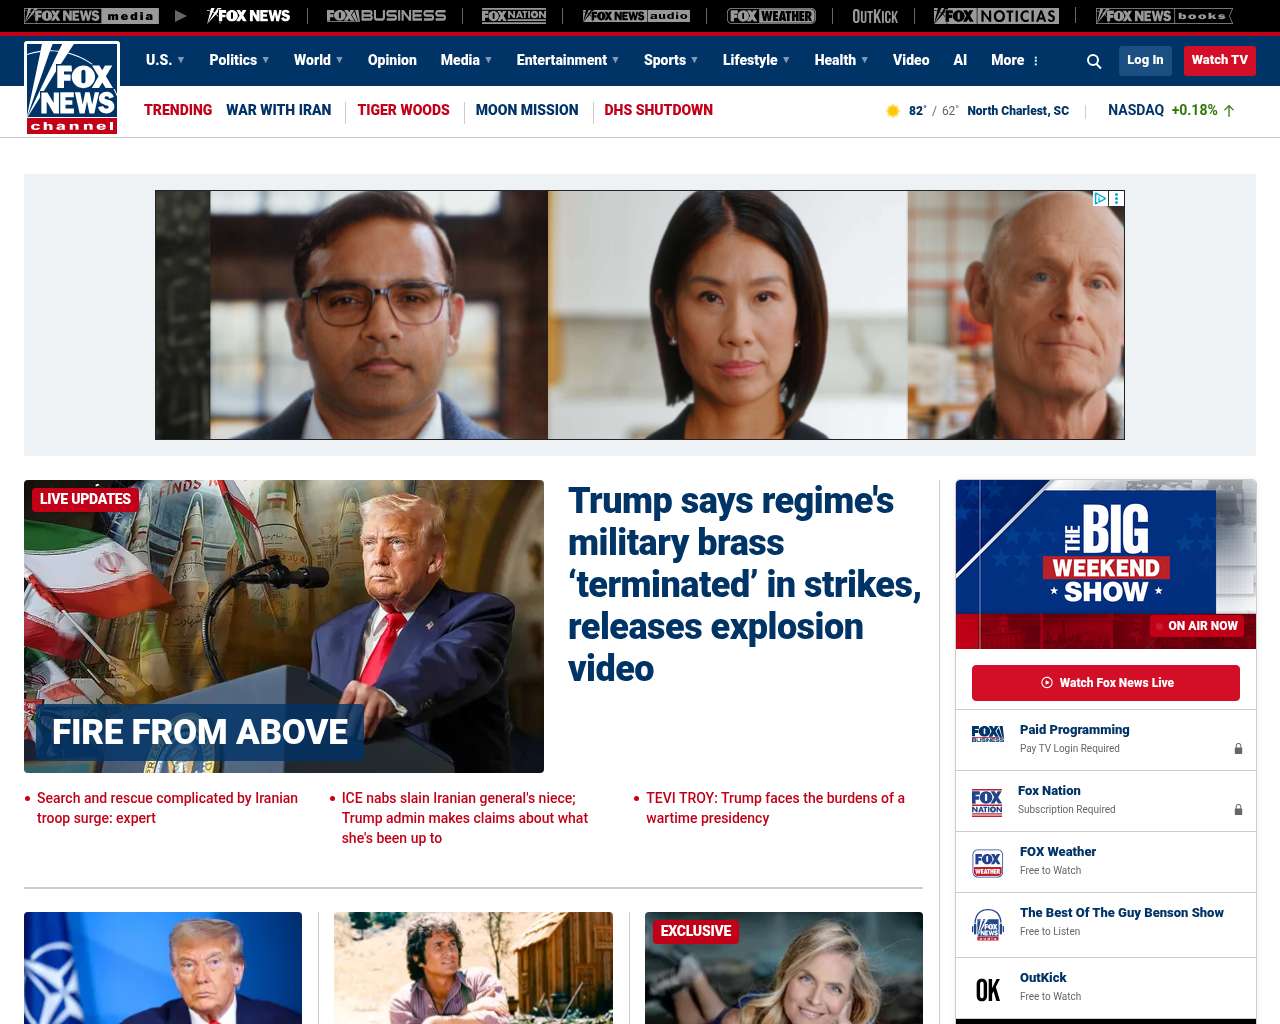Open story thumbnail of man by wooden cabin
1280x1024 pixels.
coord(473,968)
